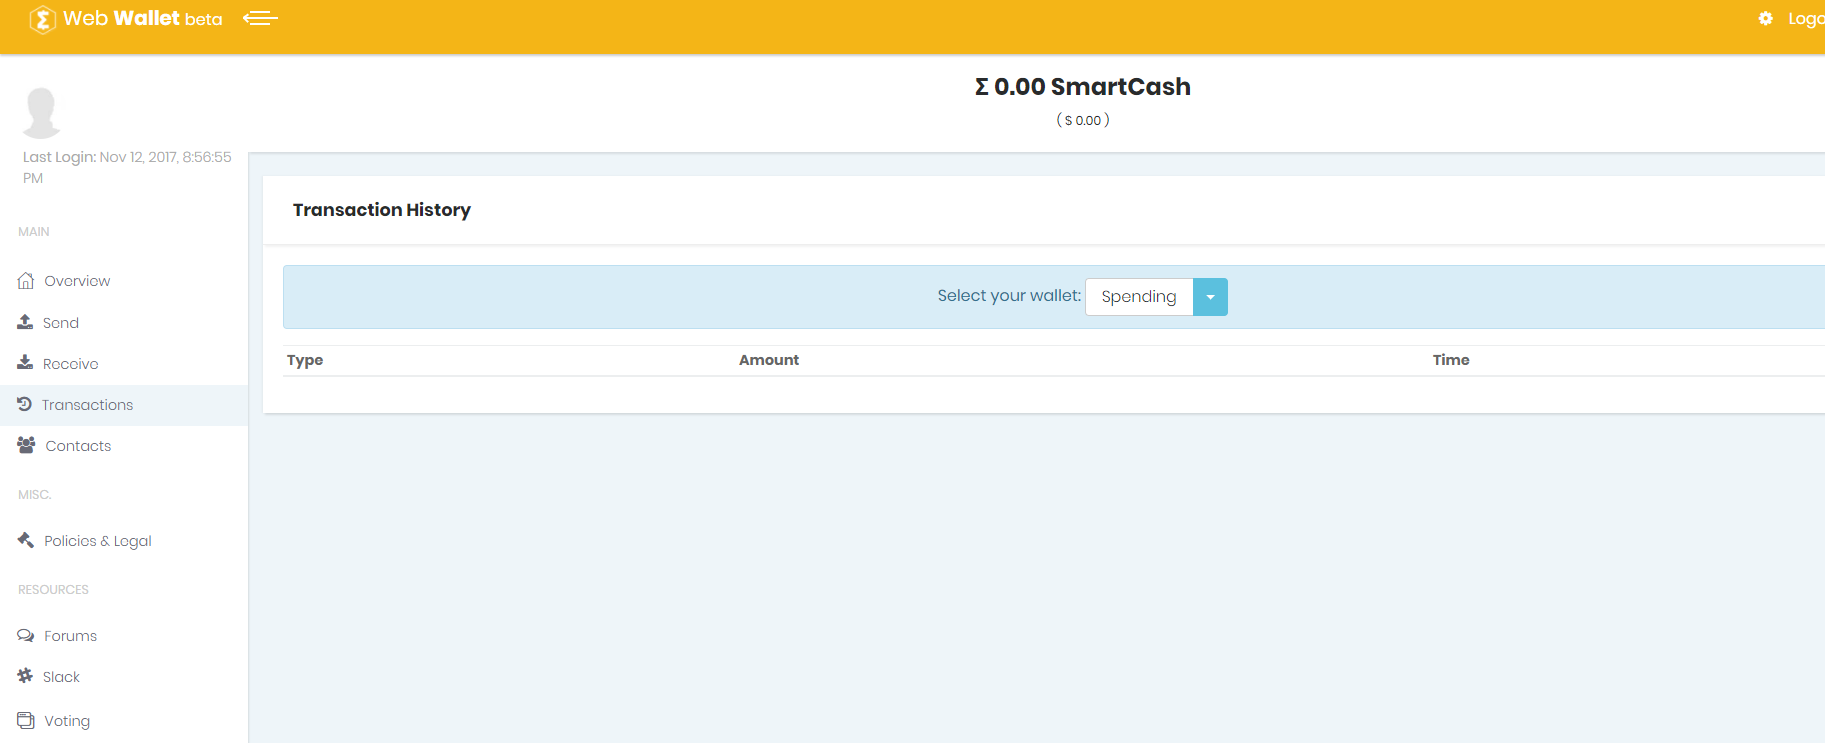The width and height of the screenshot is (1825, 743).
Task: Click the Transaction History heading
Action: (x=382, y=210)
